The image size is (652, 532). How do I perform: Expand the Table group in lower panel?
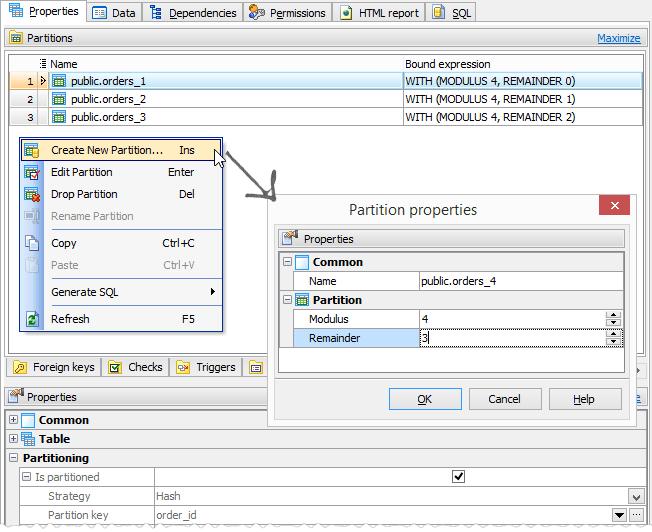pos(13,438)
